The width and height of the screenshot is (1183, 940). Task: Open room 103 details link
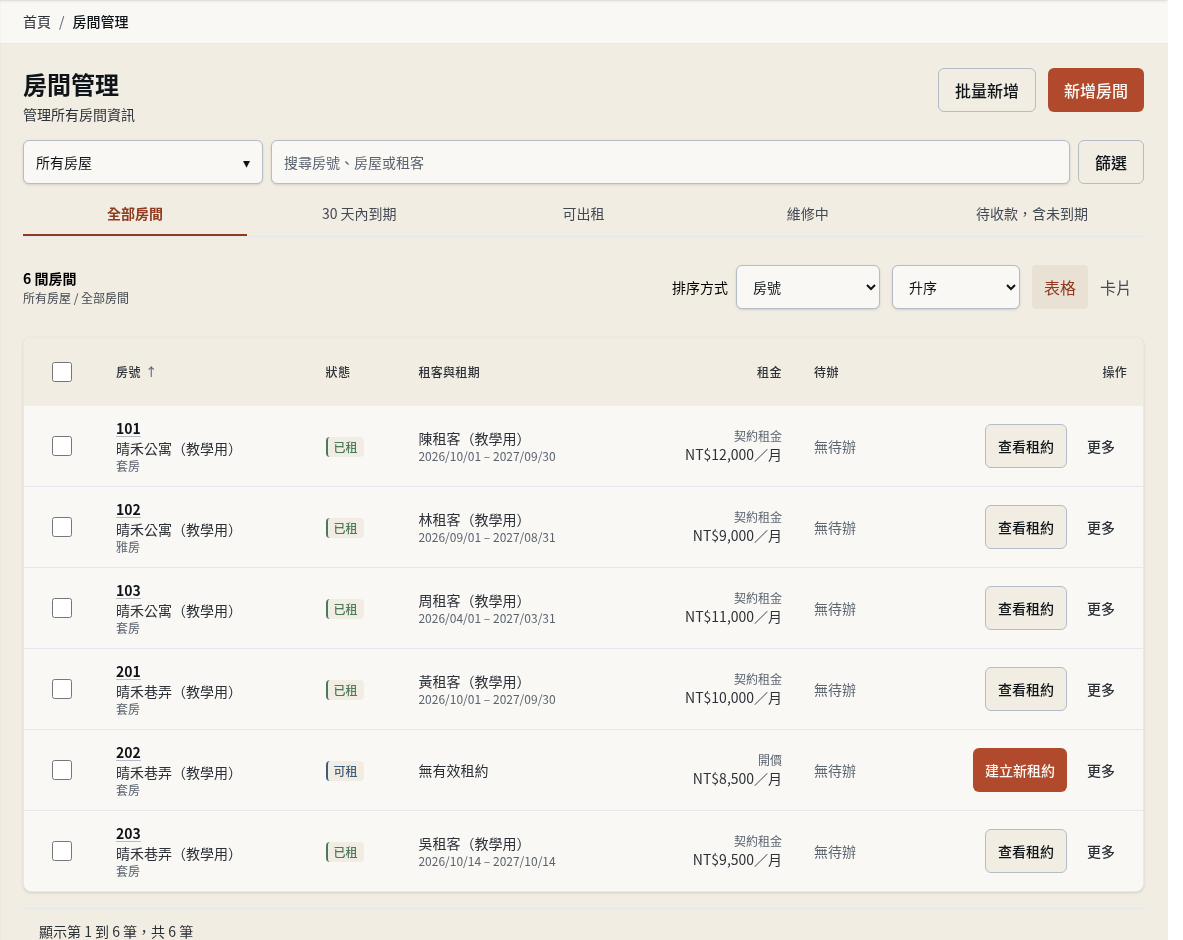tap(128, 591)
